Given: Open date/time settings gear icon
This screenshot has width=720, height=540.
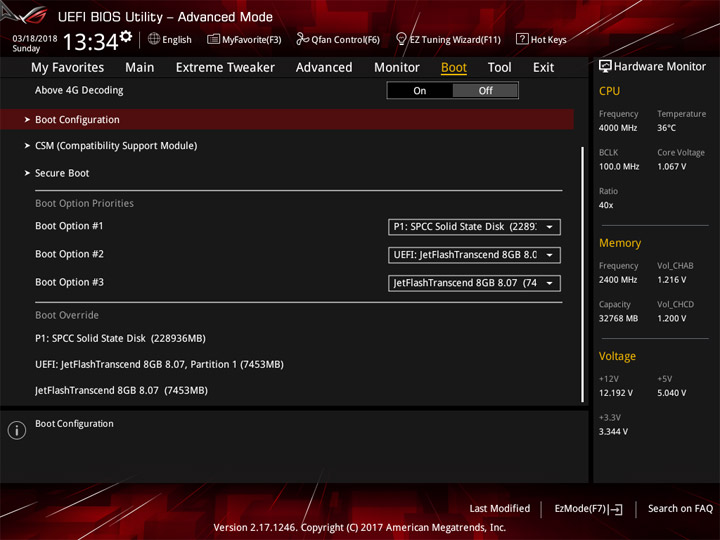Looking at the screenshot, I should (x=126, y=36).
